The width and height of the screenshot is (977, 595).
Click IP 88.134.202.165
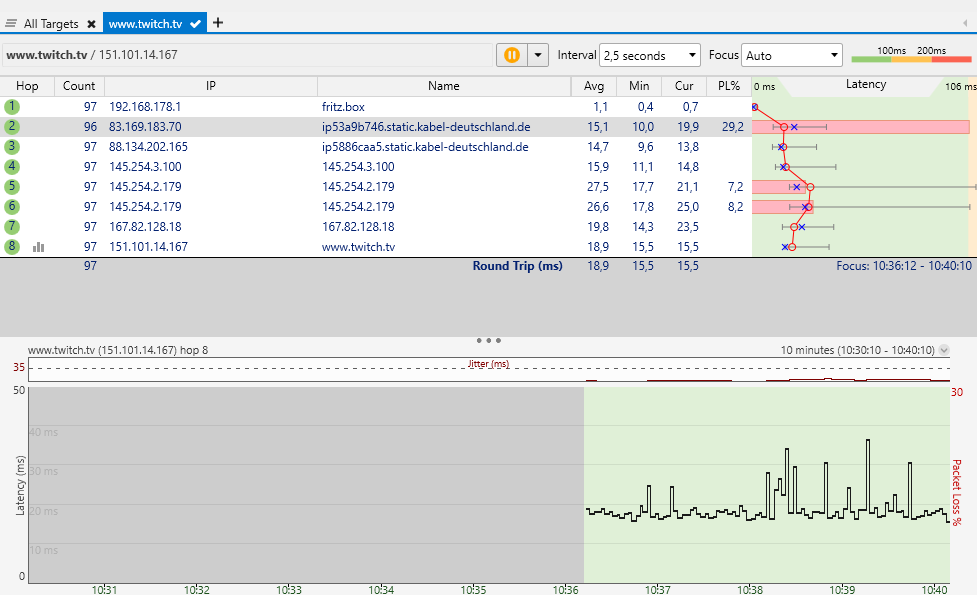[x=148, y=146]
